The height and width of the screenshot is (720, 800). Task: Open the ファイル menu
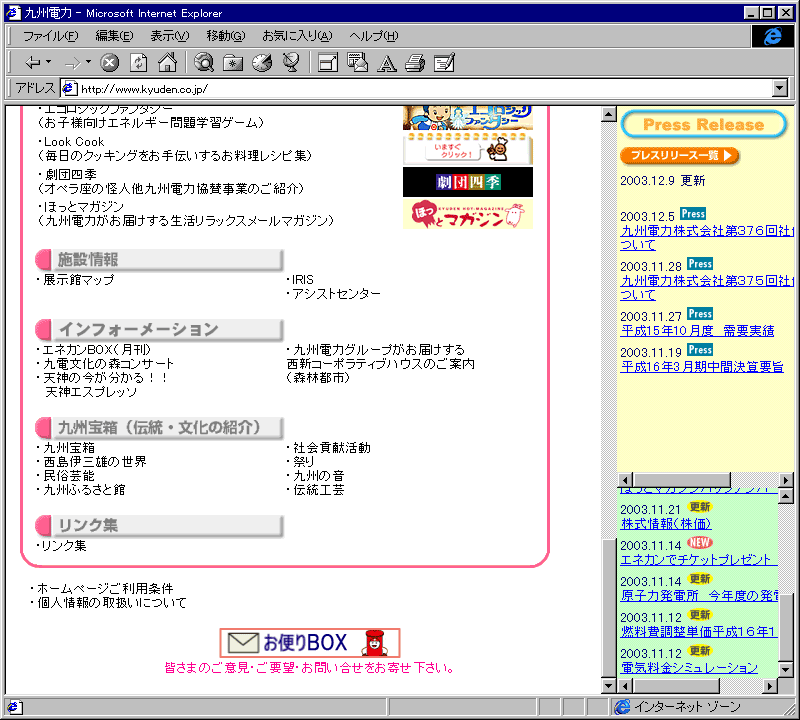click(51, 36)
